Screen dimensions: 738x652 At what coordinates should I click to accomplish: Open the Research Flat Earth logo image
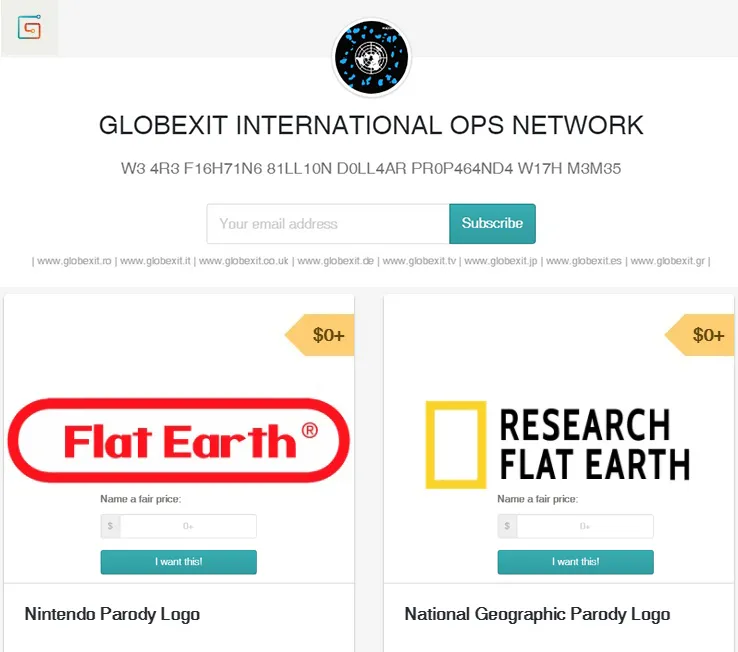pyautogui.click(x=558, y=444)
